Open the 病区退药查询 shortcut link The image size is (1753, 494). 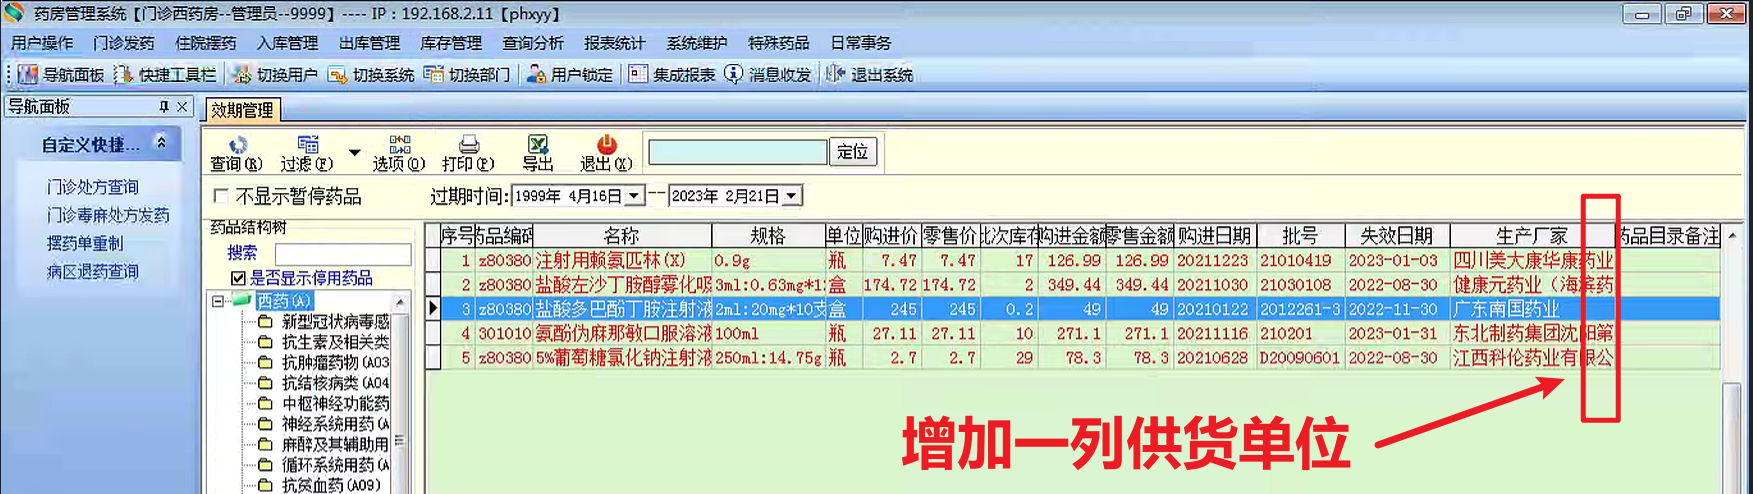(x=93, y=271)
